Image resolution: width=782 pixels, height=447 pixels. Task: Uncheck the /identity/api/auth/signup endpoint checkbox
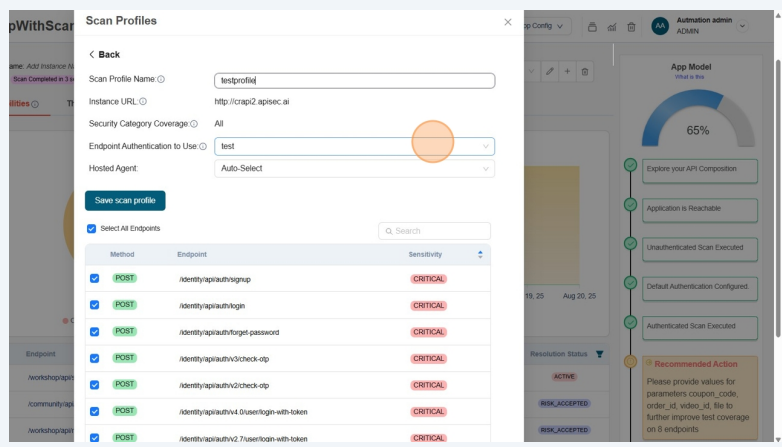tap(95, 279)
